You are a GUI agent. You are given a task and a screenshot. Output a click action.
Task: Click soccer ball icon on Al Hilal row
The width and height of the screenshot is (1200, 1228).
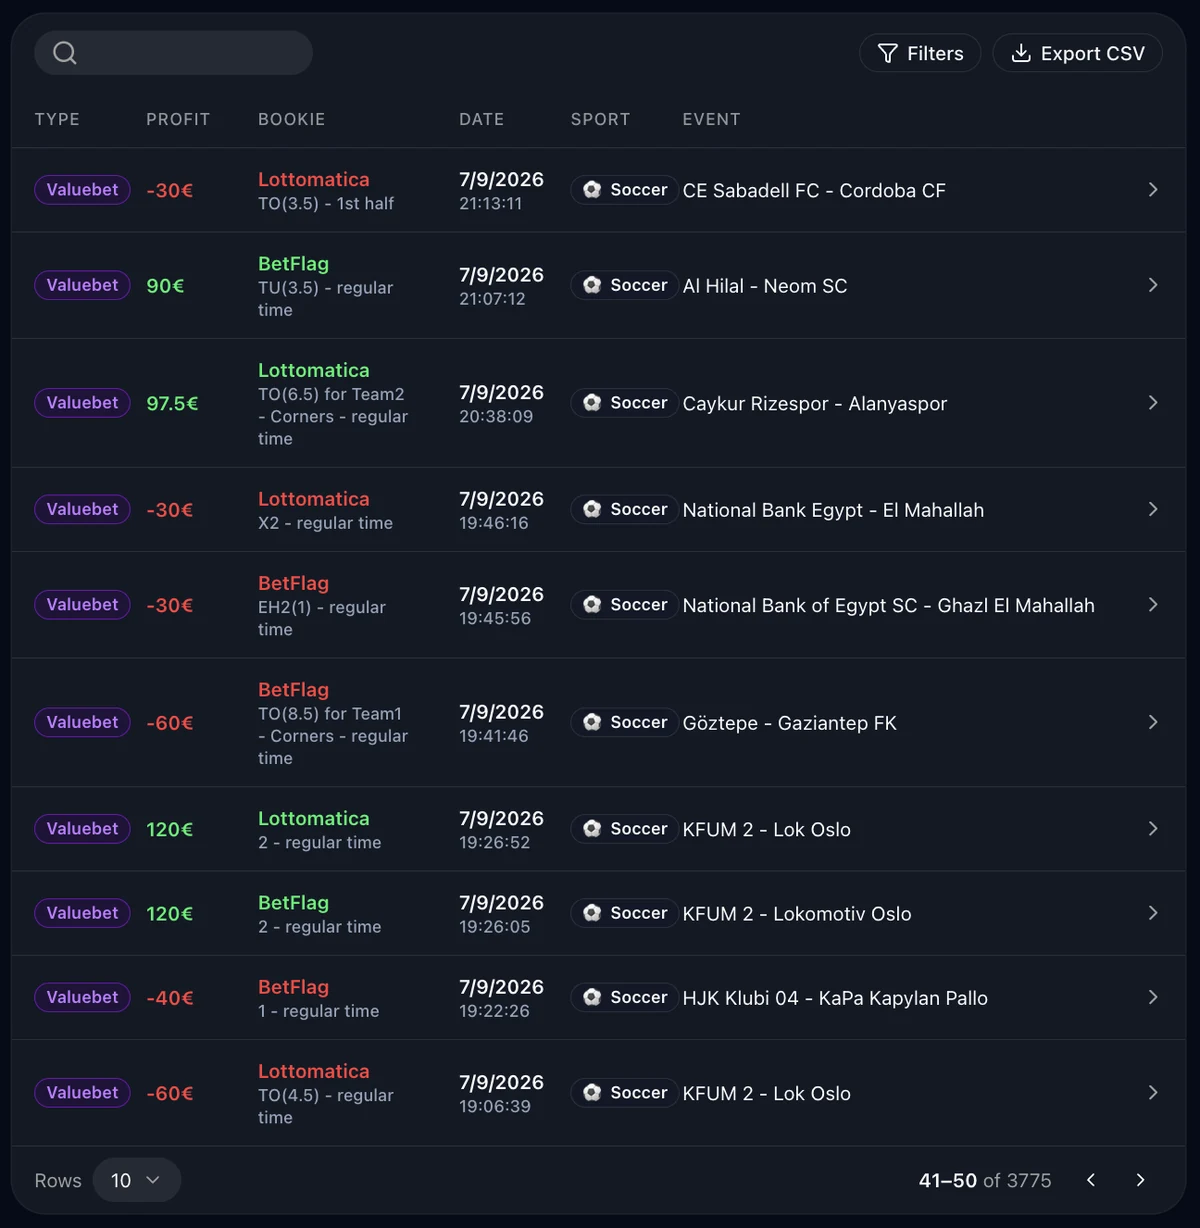click(592, 285)
